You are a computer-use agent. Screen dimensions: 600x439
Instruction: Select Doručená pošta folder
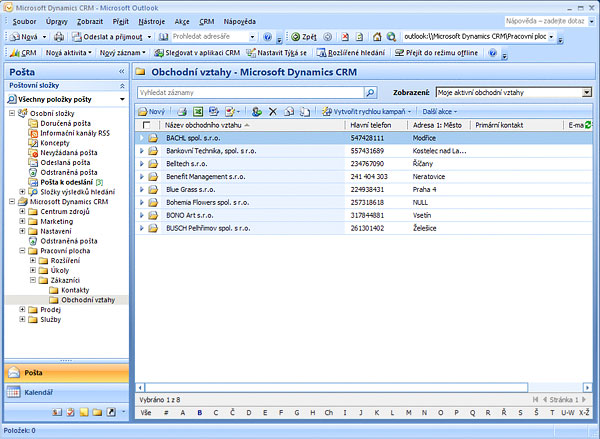coord(65,123)
